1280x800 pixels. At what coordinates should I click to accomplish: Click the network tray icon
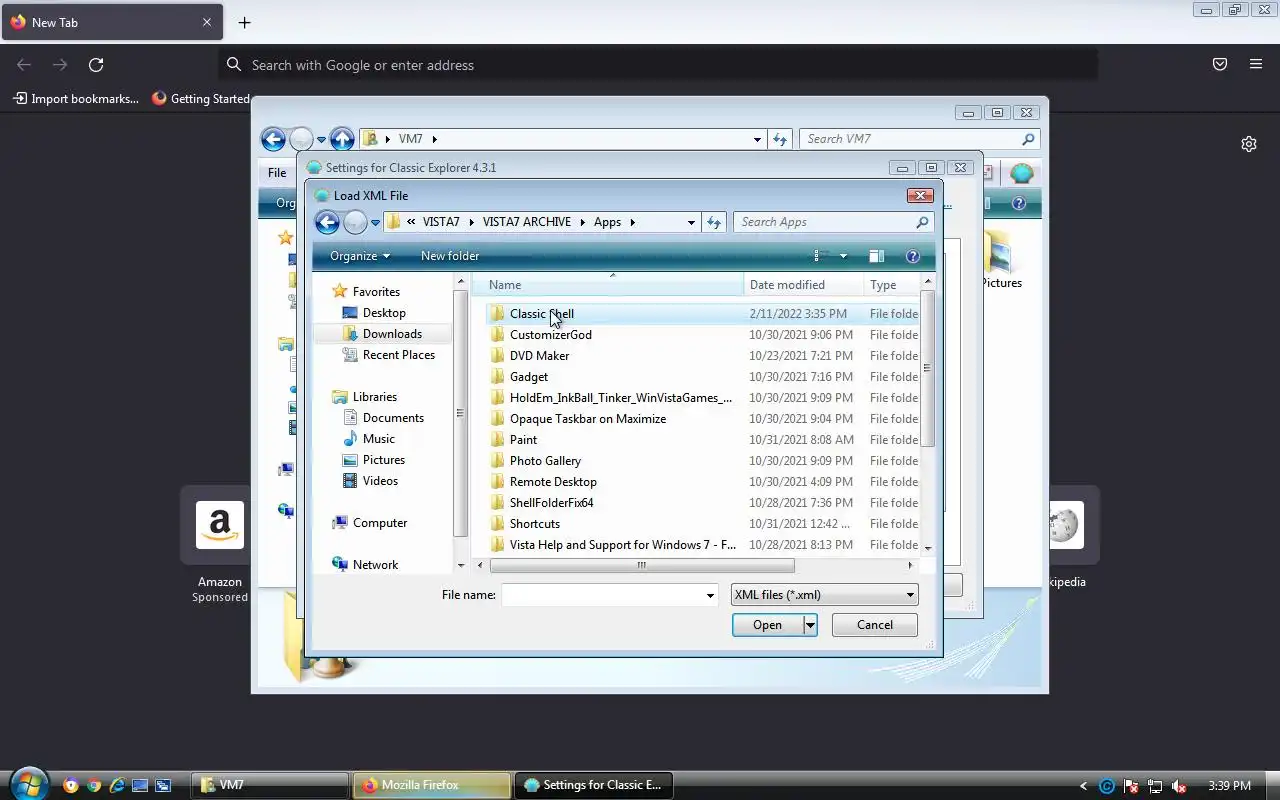tap(1155, 786)
